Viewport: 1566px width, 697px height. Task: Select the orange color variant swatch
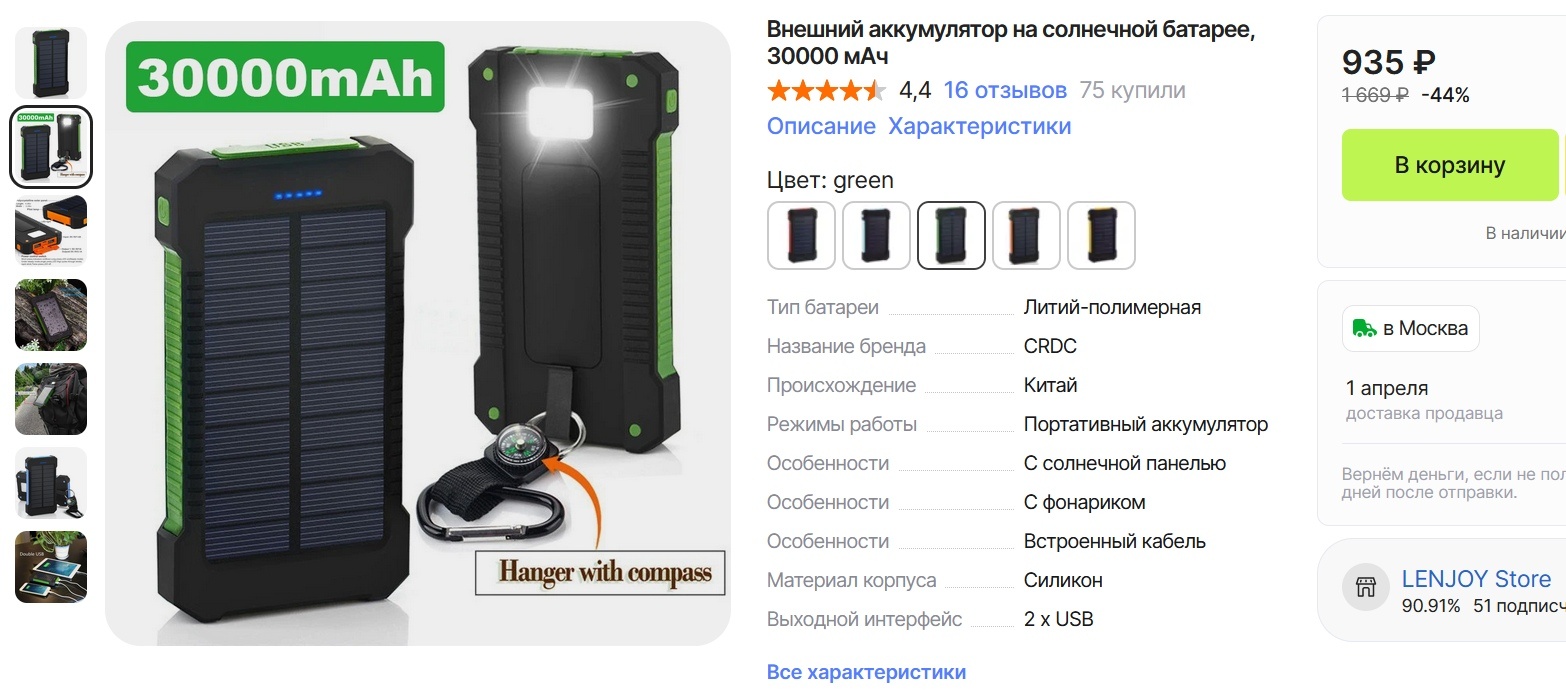(1026, 236)
